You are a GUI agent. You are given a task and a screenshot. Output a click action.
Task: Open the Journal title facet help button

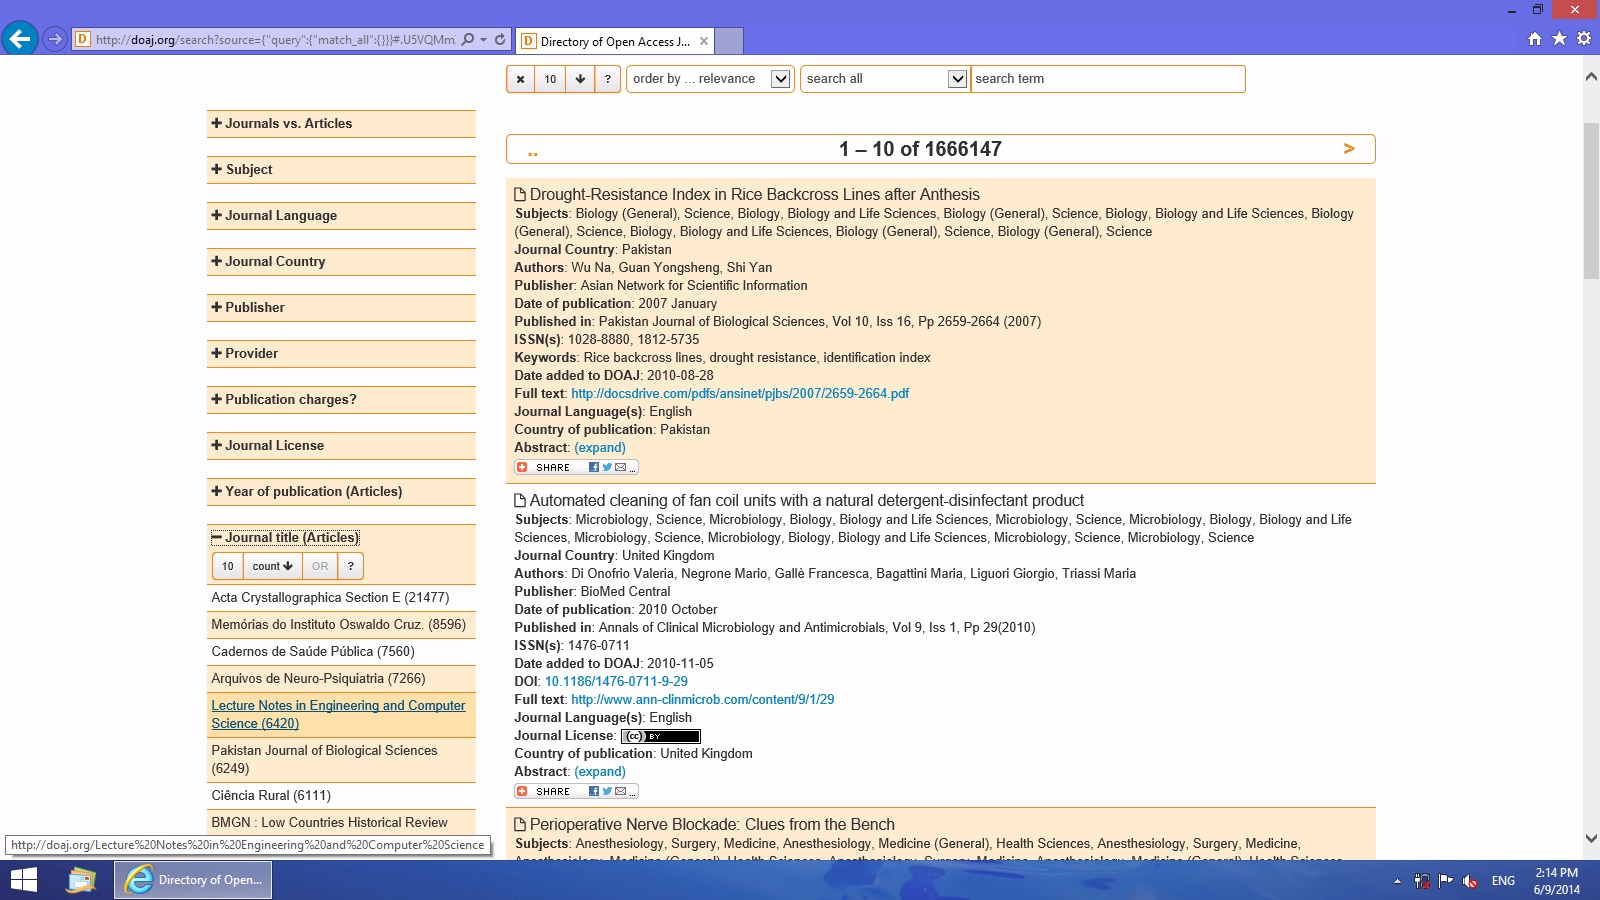click(350, 566)
